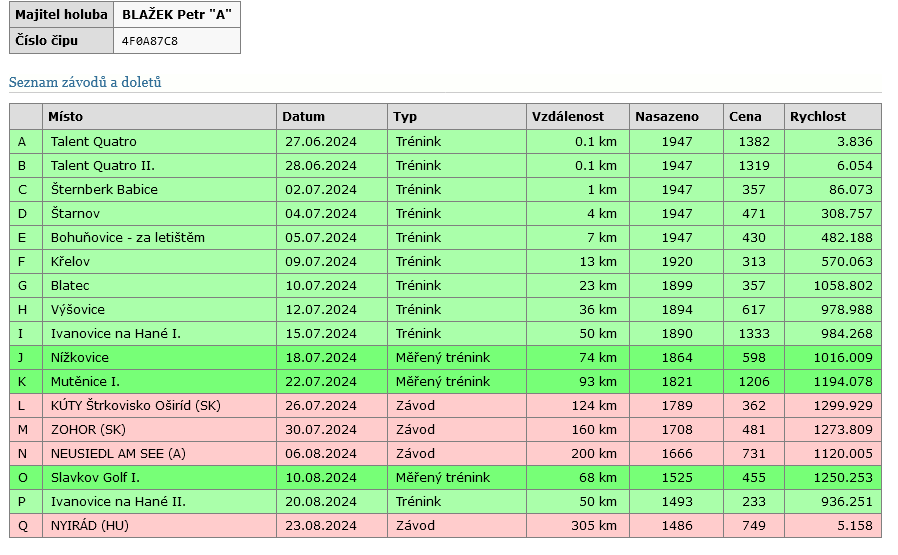The width and height of the screenshot is (898, 555).
Task: Click the chip number 4F0A87C8
Action: [x=150, y=41]
